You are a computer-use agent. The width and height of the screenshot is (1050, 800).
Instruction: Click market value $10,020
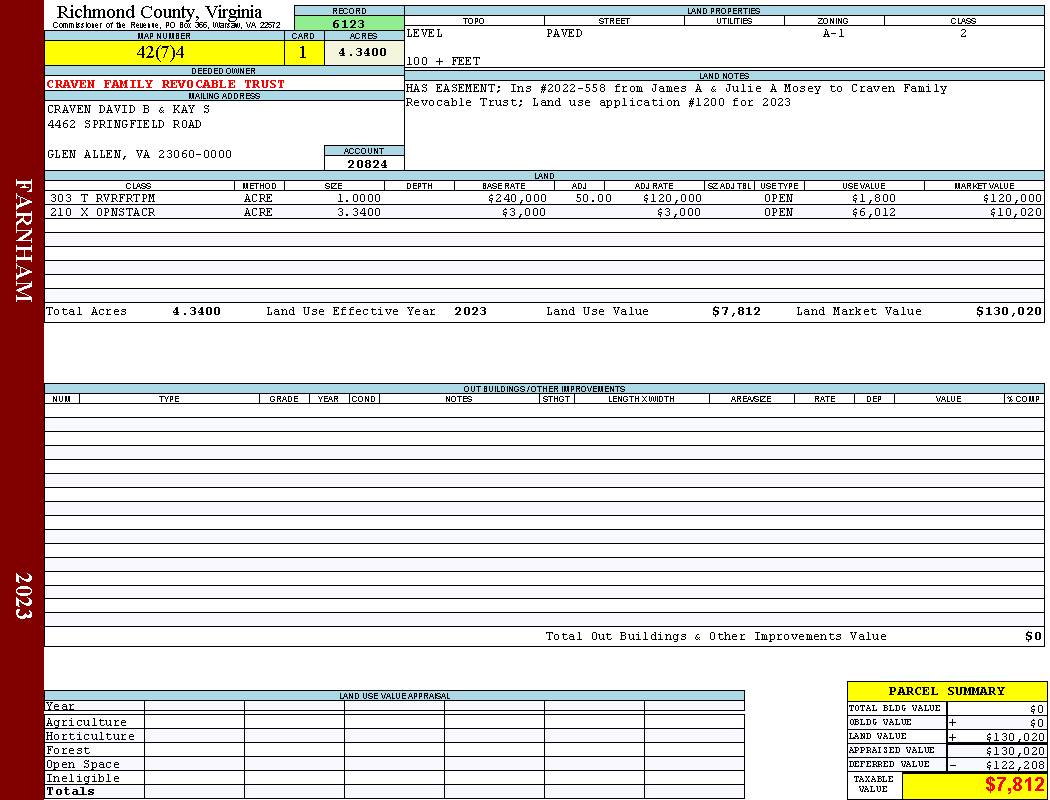pyautogui.click(x=1016, y=212)
